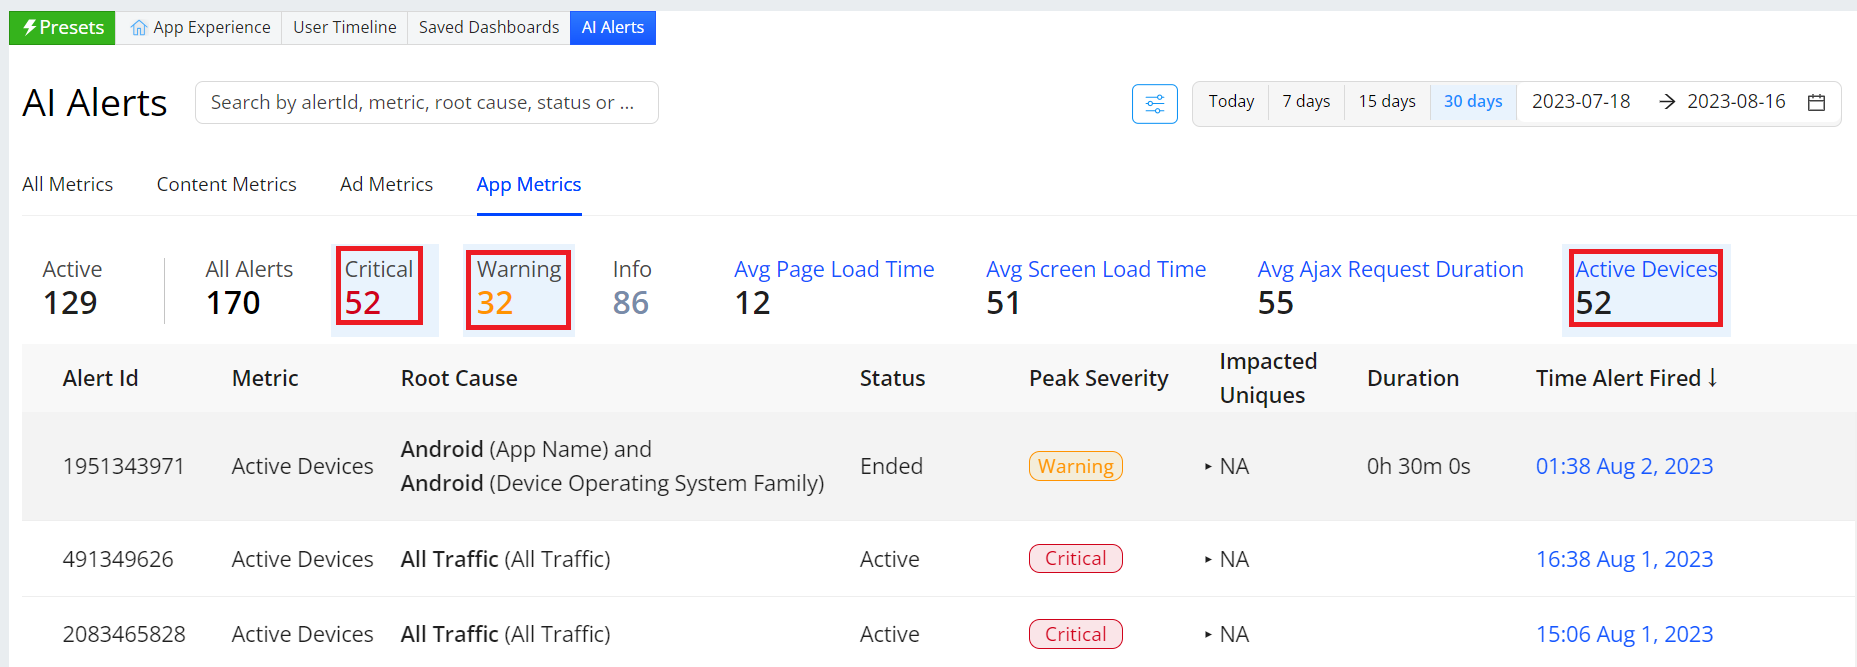Toggle the Info alerts filter
The image size is (1857, 667).
pos(631,287)
